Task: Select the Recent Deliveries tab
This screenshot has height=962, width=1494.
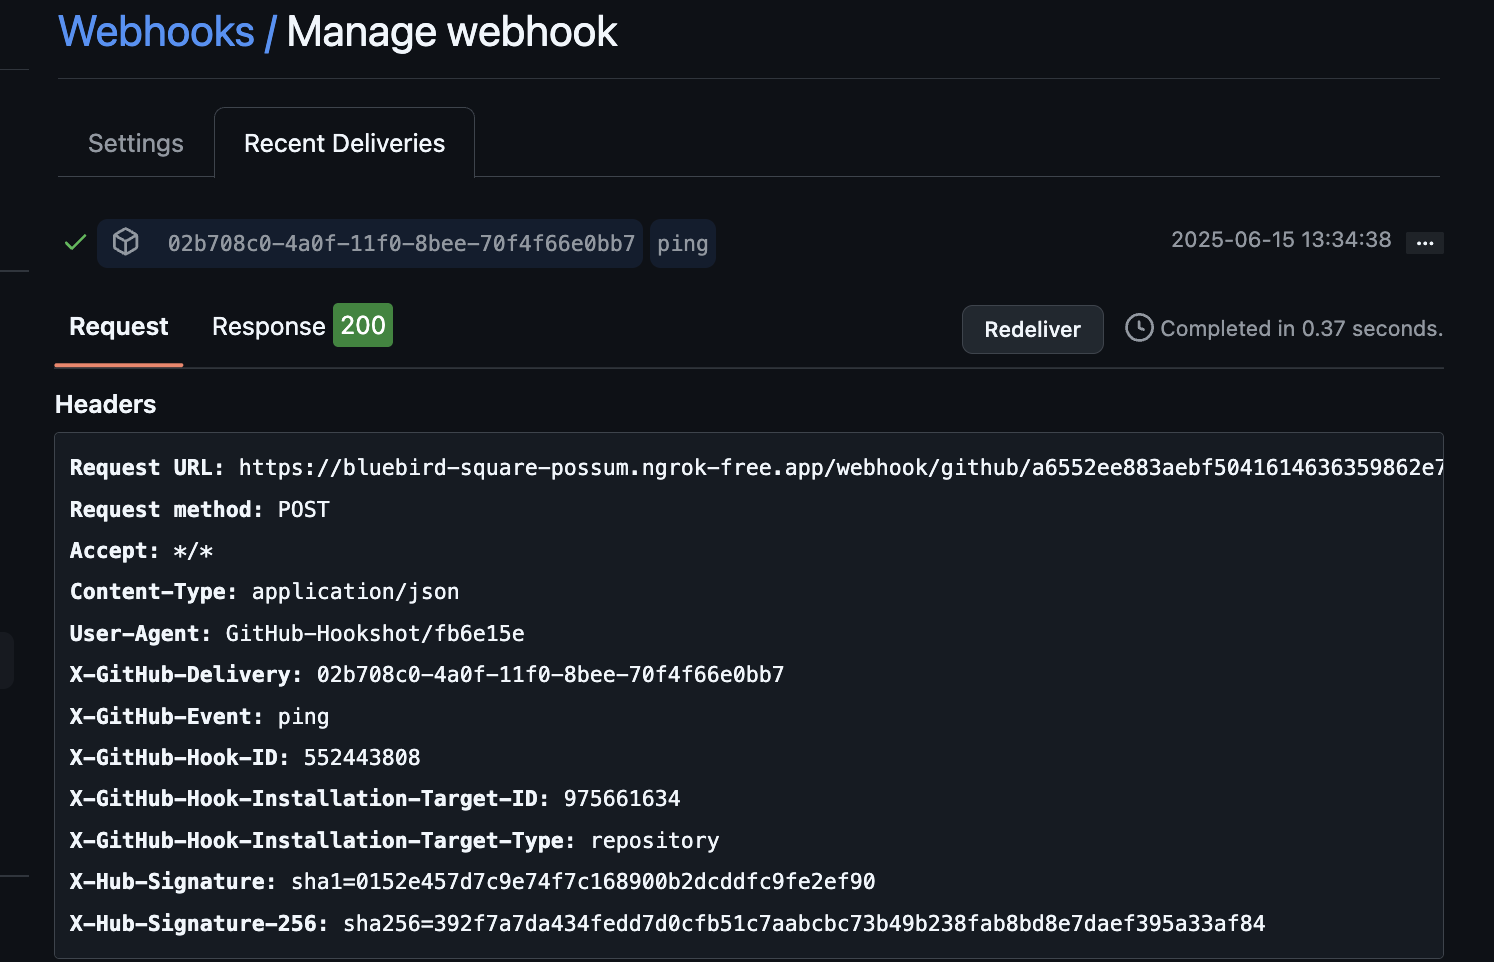Action: (x=344, y=143)
